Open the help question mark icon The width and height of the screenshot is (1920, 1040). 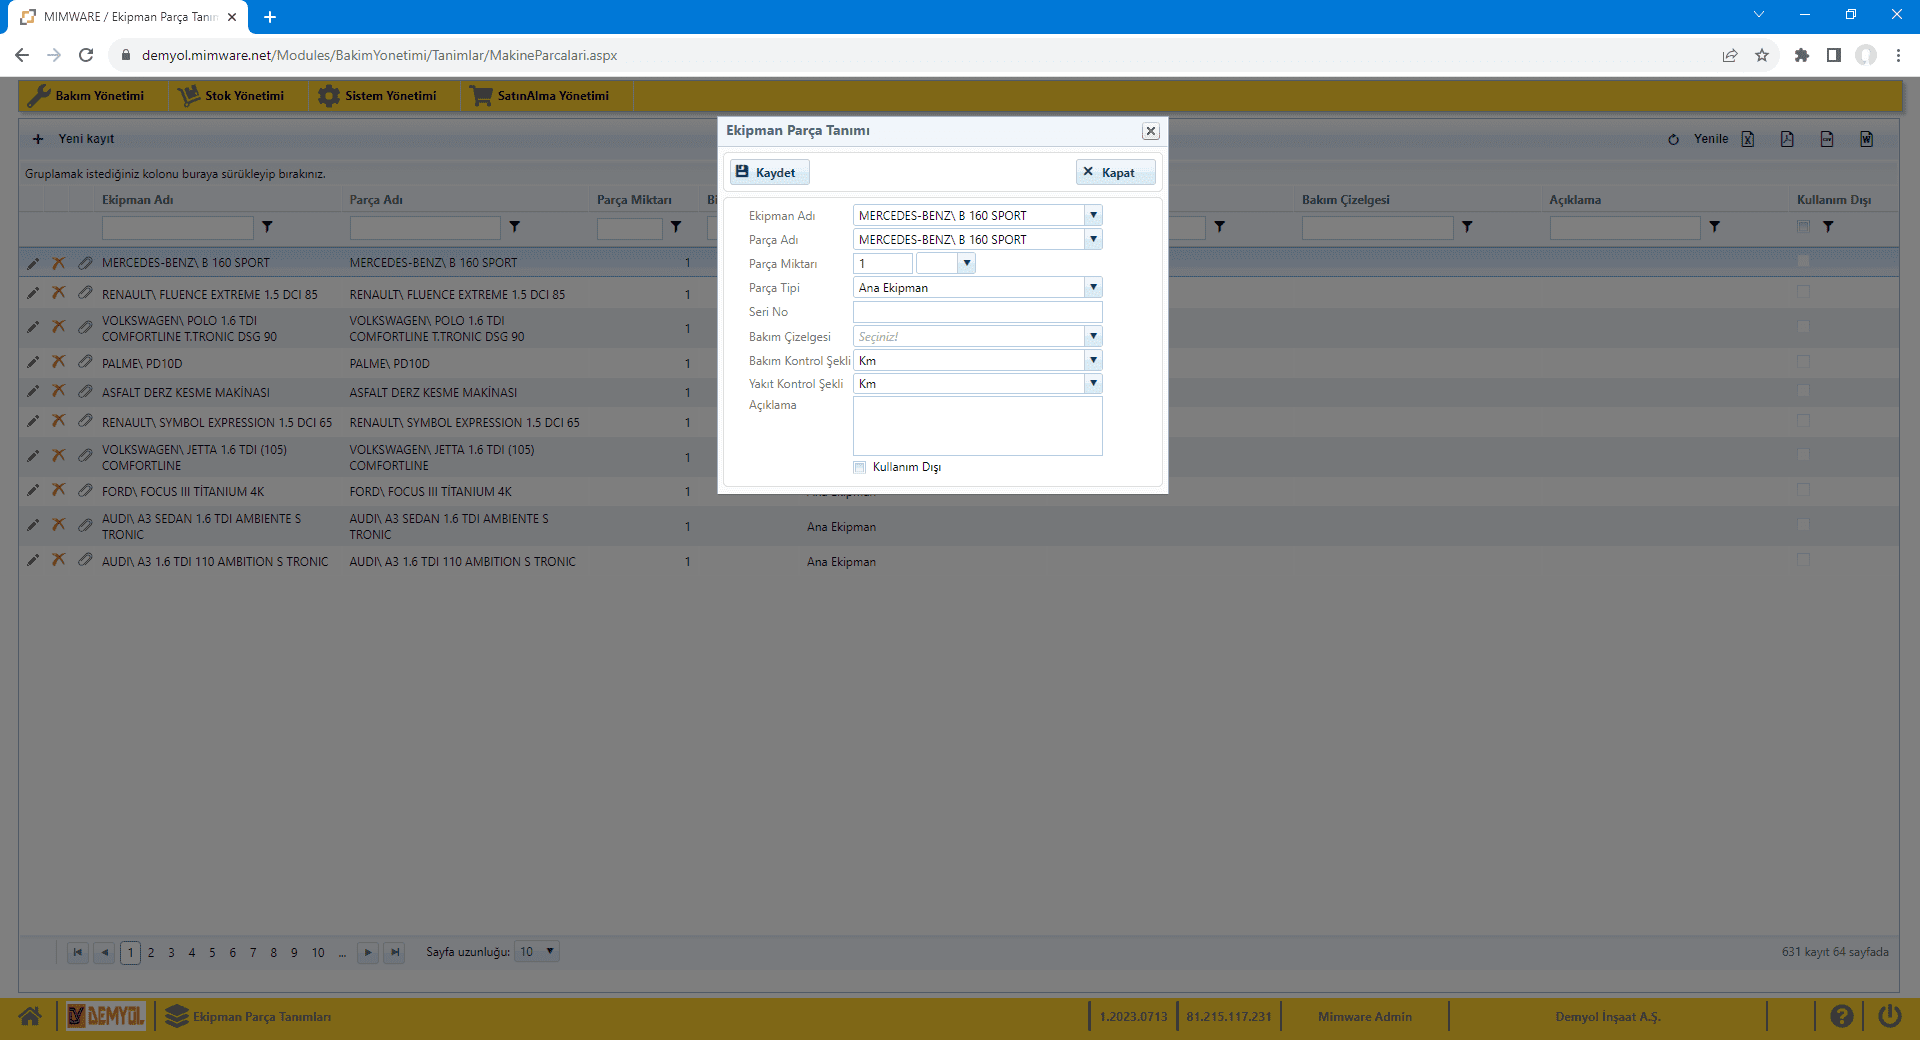pyautogui.click(x=1841, y=1016)
